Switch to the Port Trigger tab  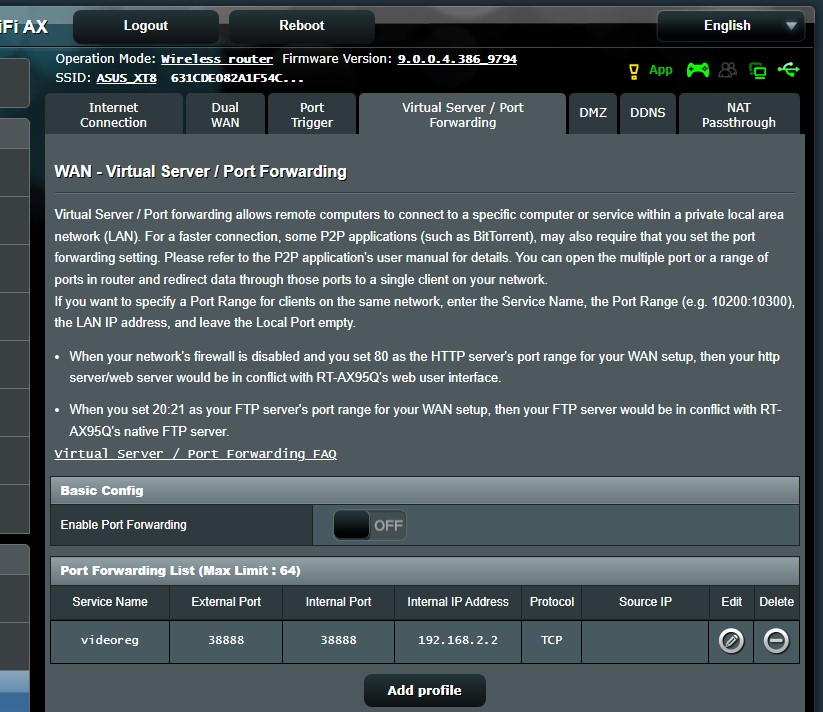click(x=311, y=113)
